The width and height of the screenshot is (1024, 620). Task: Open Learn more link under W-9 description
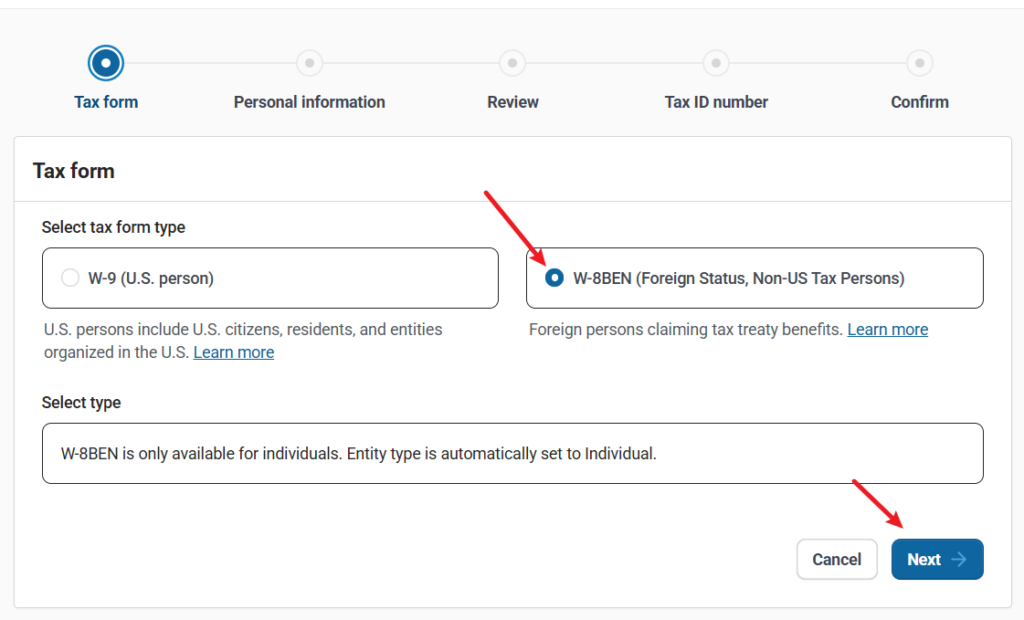coord(233,352)
